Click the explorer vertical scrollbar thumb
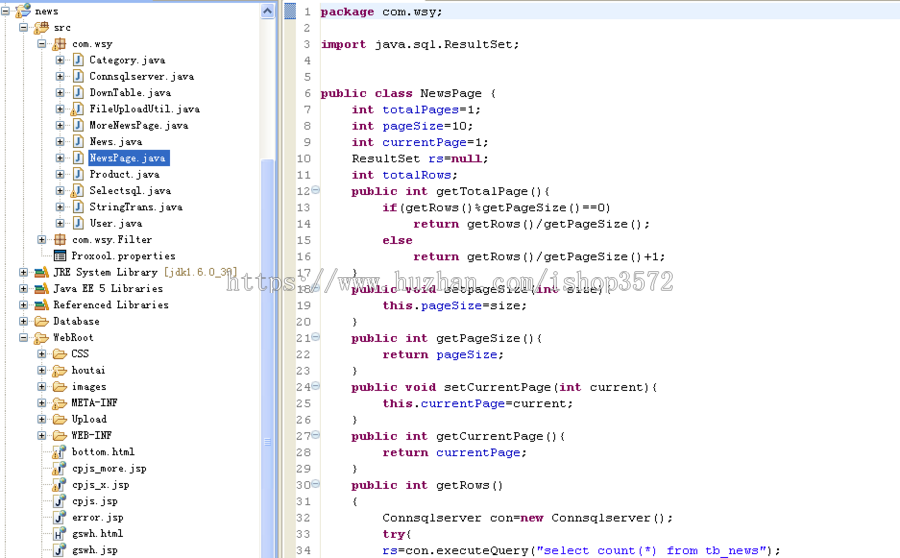Image resolution: width=900 pixels, height=558 pixels. [x=267, y=356]
